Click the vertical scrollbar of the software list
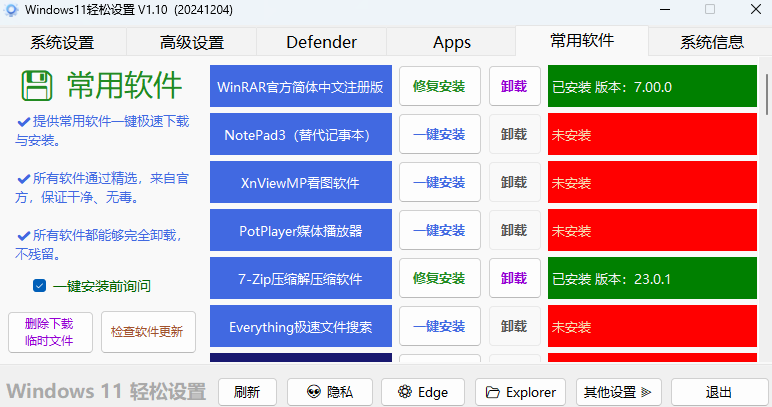 tap(766, 94)
